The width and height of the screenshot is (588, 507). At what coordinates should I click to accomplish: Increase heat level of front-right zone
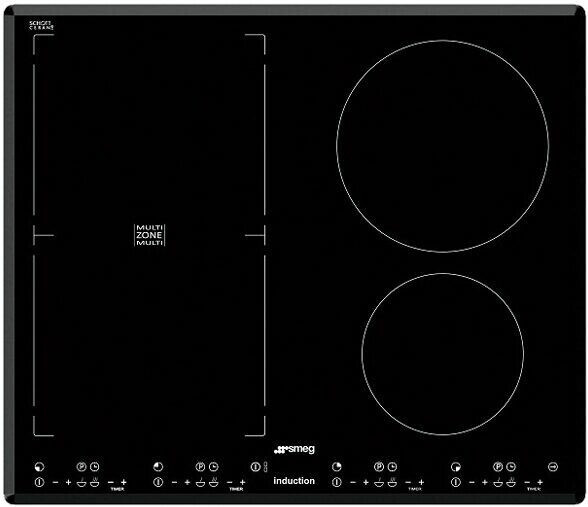484,482
